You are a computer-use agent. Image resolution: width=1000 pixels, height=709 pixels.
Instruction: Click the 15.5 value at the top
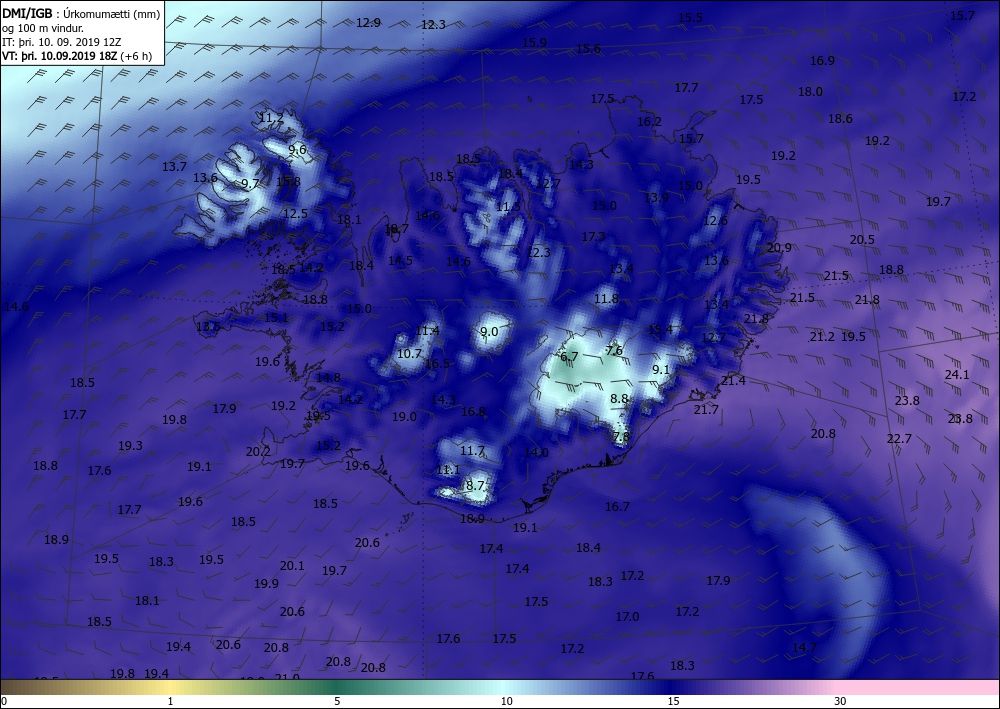click(690, 17)
